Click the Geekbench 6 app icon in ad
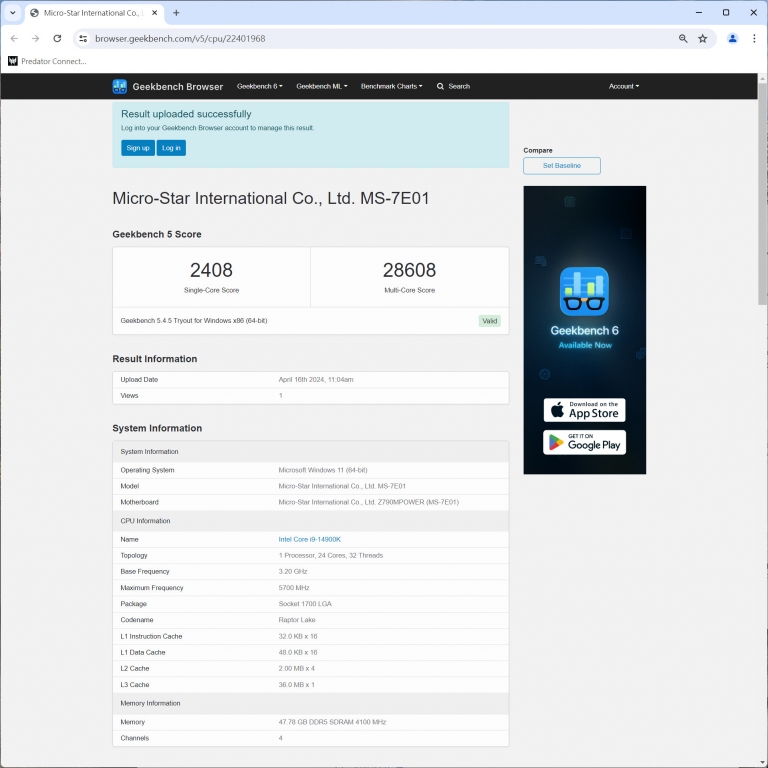The height and width of the screenshot is (768, 768). [584, 291]
